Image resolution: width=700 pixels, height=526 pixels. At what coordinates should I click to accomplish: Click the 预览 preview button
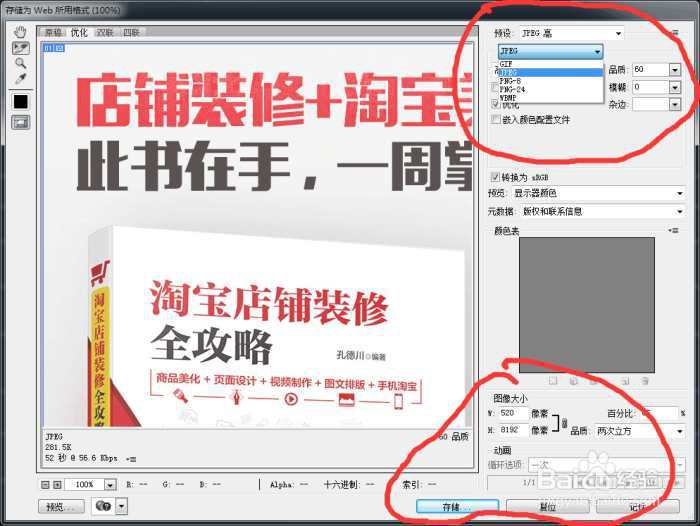point(61,506)
